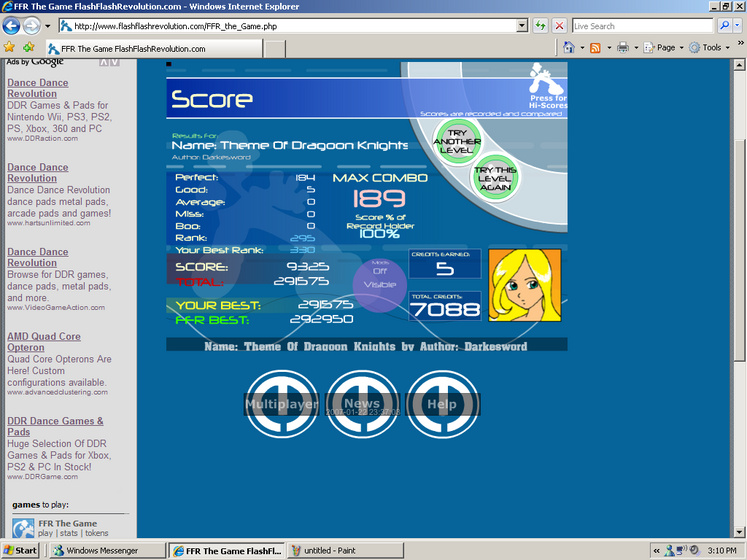Click the red Stop loading icon
This screenshot has width=747, height=560.
click(559, 26)
